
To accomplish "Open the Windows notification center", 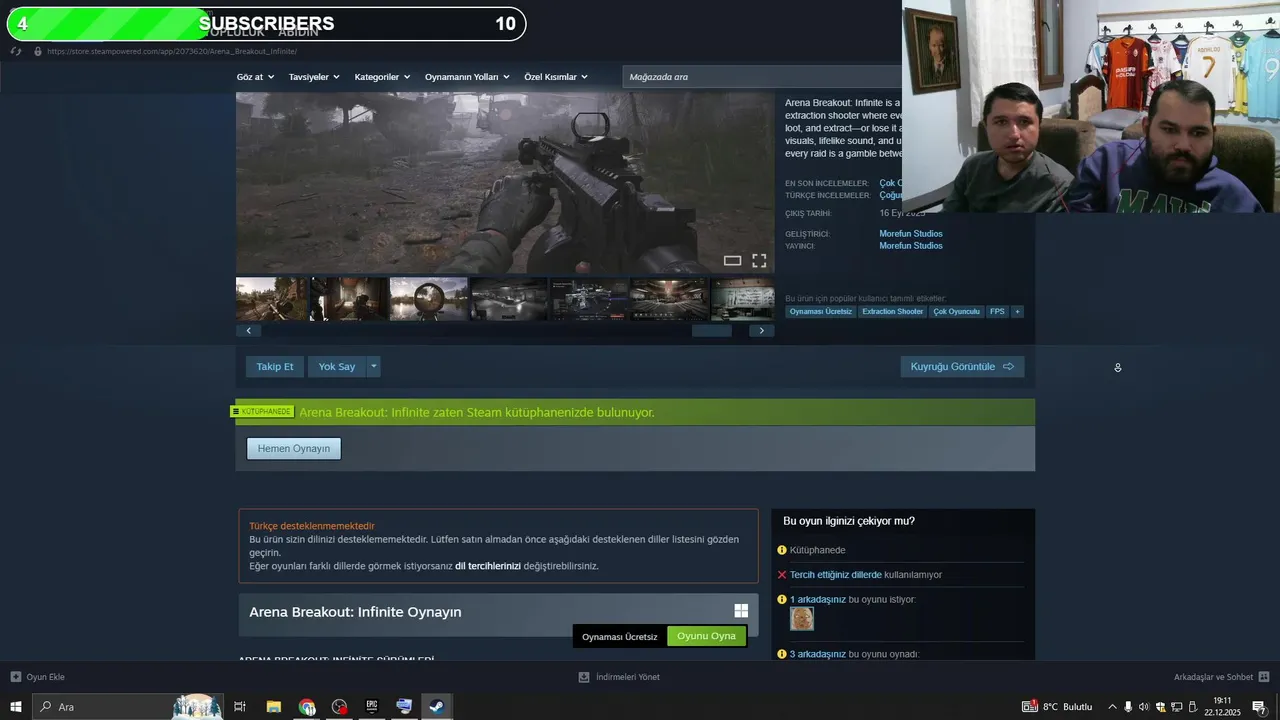I will click(x=1259, y=707).
